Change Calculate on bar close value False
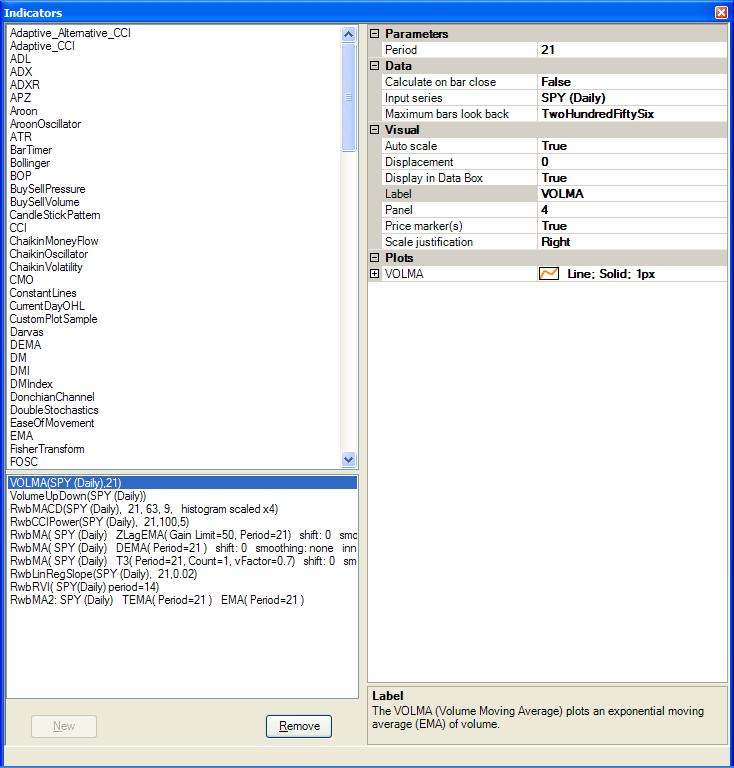The width and height of the screenshot is (734, 768). pos(632,82)
